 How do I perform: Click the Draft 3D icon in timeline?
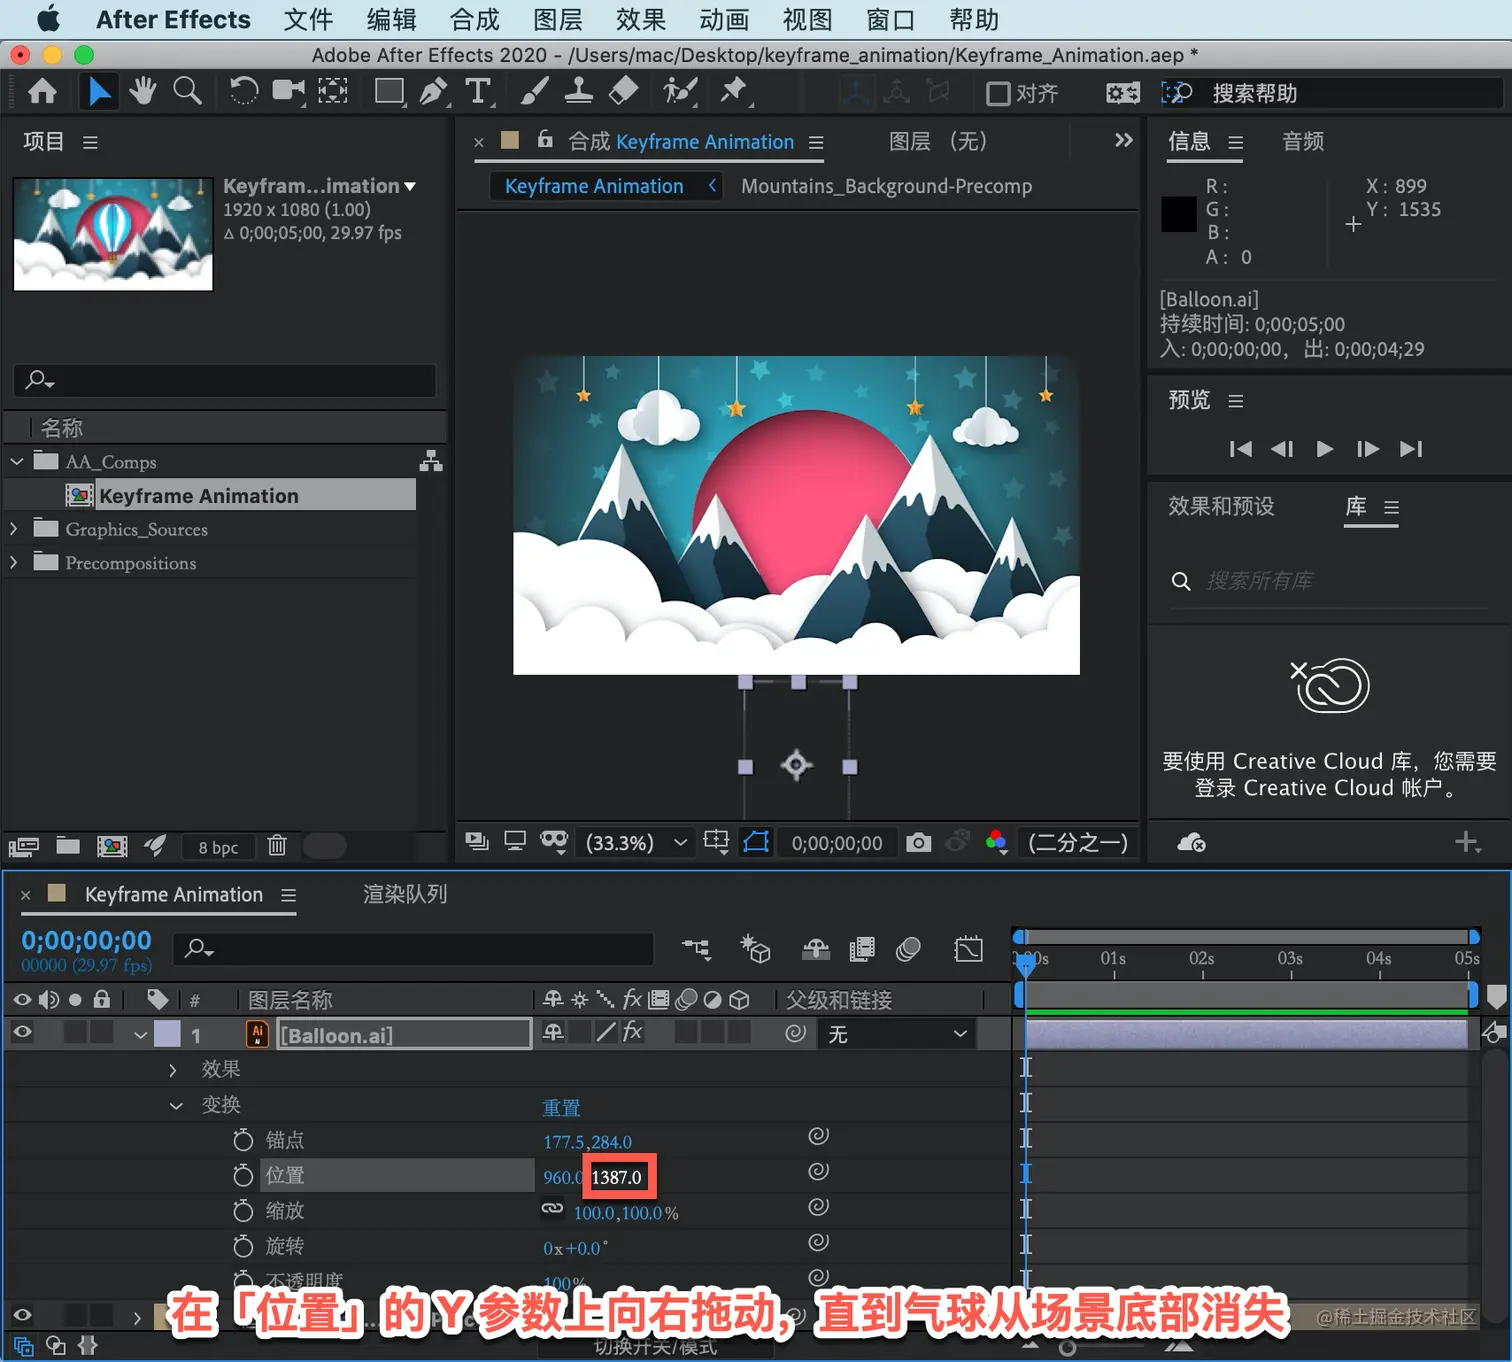755,949
